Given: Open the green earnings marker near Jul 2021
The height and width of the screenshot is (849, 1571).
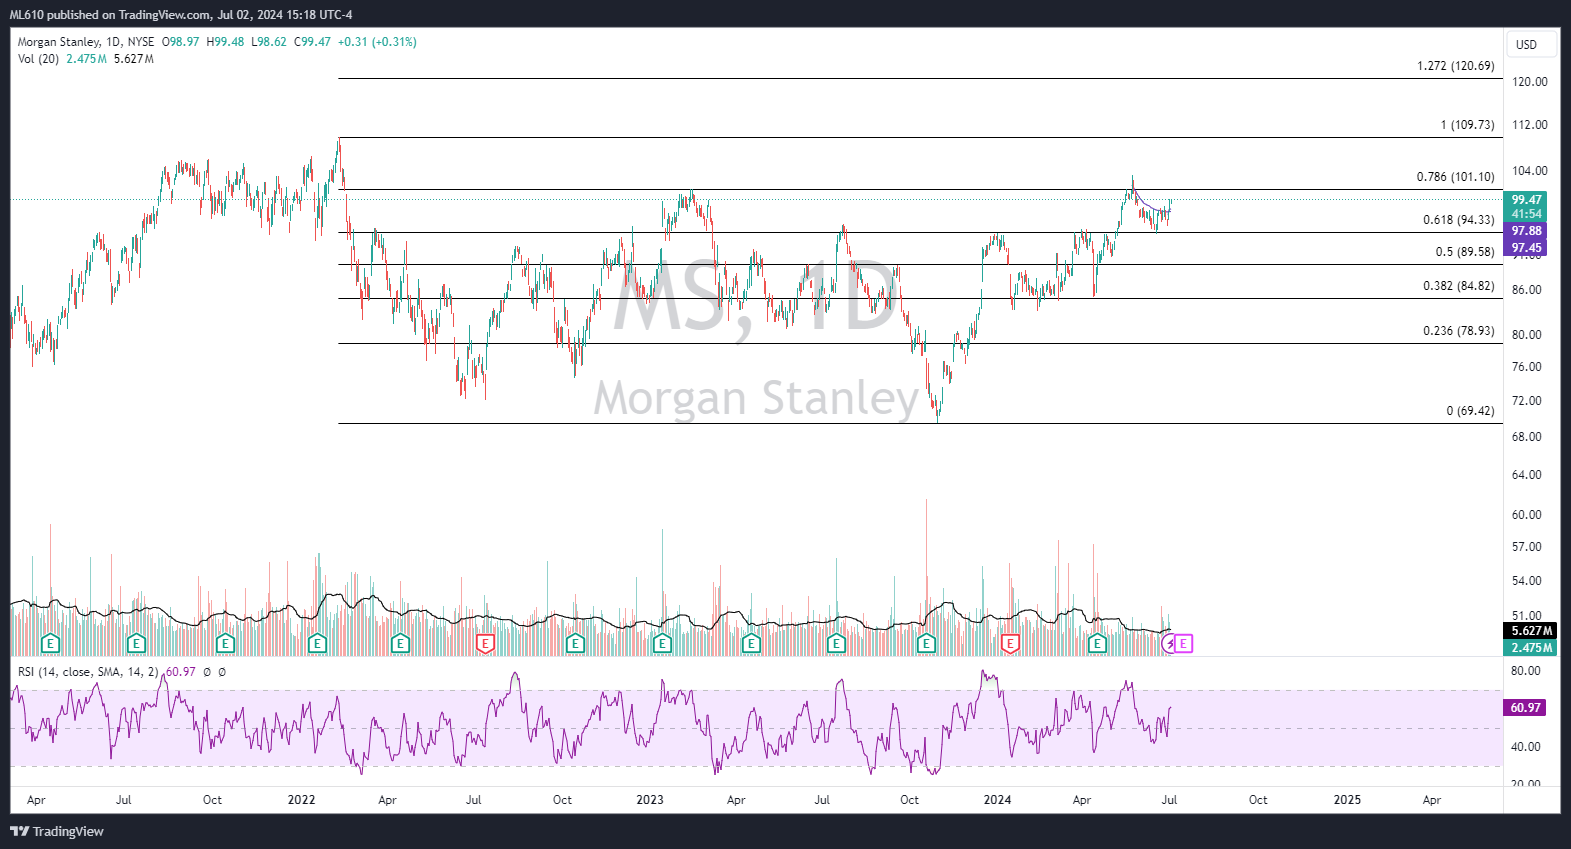Looking at the screenshot, I should tap(136, 643).
